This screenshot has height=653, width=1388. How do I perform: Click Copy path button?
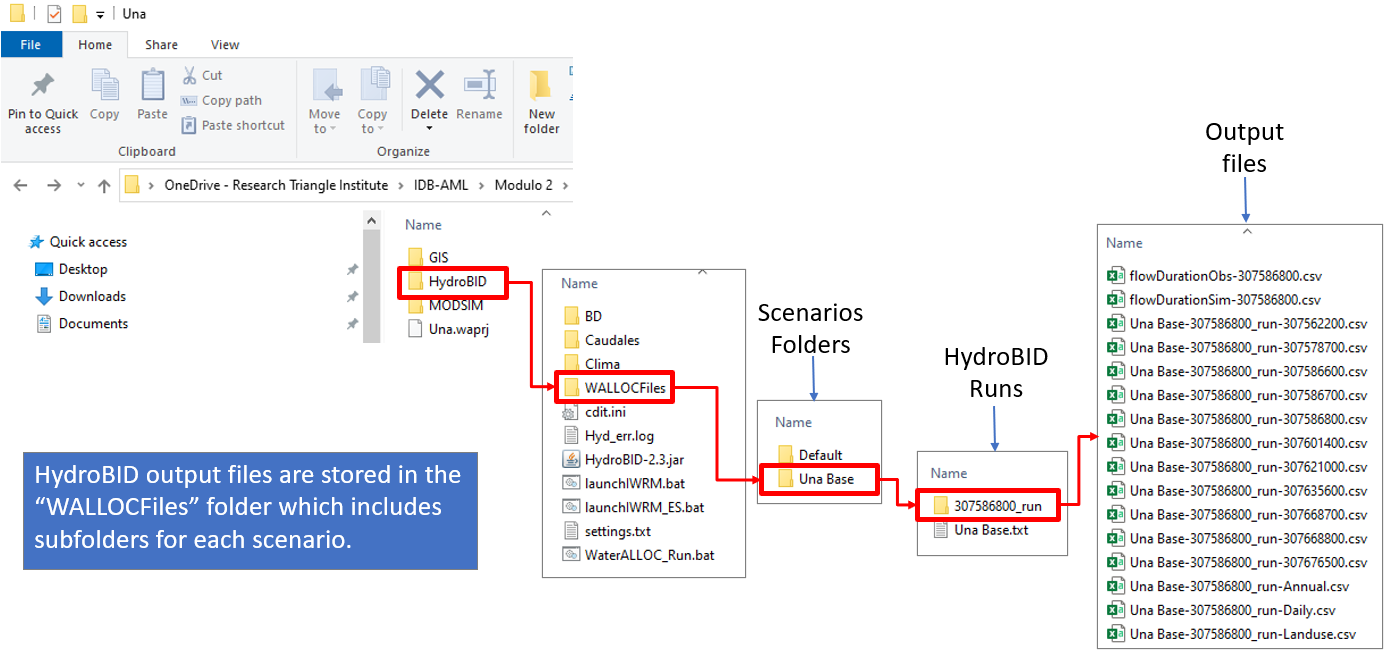coord(221,100)
